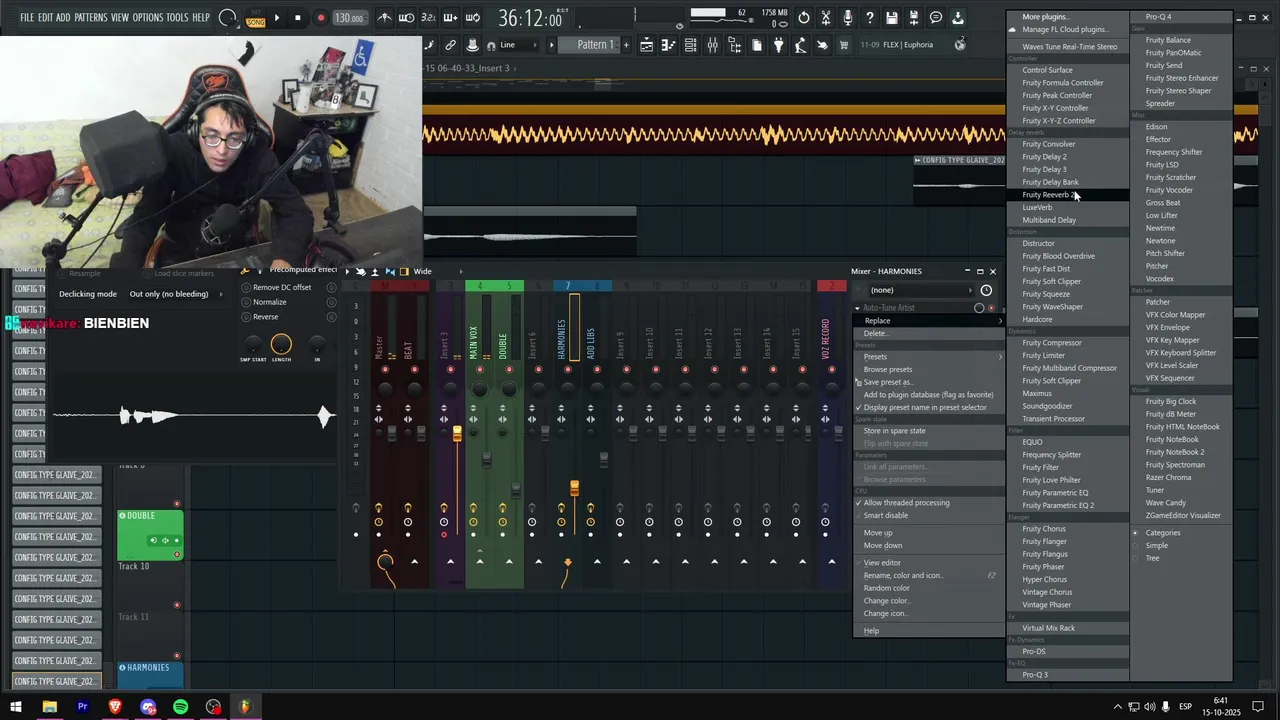The image size is (1280, 720).
Task: Click the question mark help icon
Action: click(870, 18)
